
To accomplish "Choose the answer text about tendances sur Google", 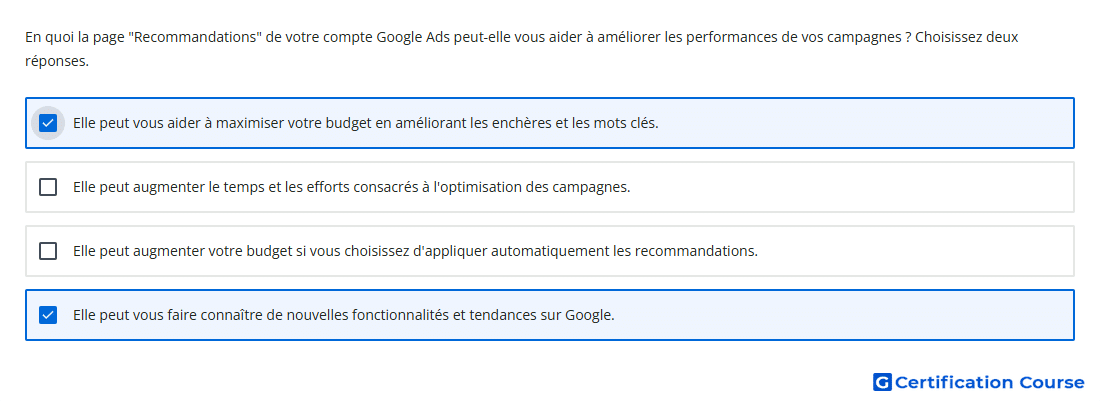I will [344, 315].
